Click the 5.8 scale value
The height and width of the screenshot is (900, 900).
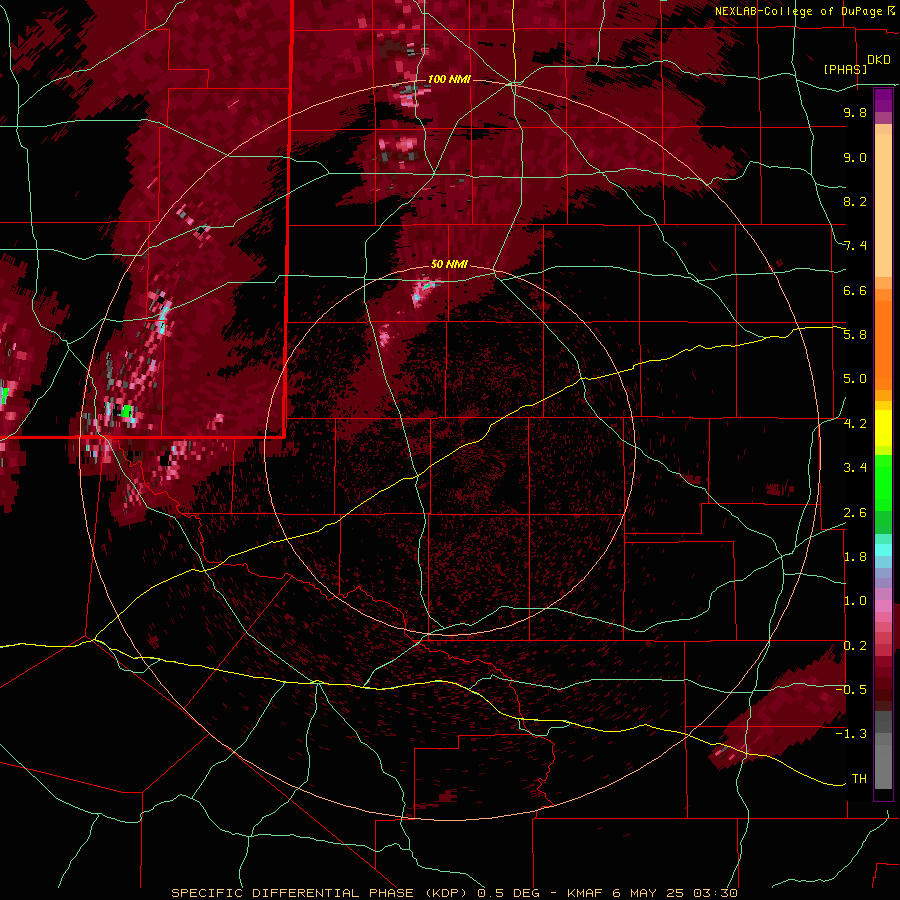point(855,335)
